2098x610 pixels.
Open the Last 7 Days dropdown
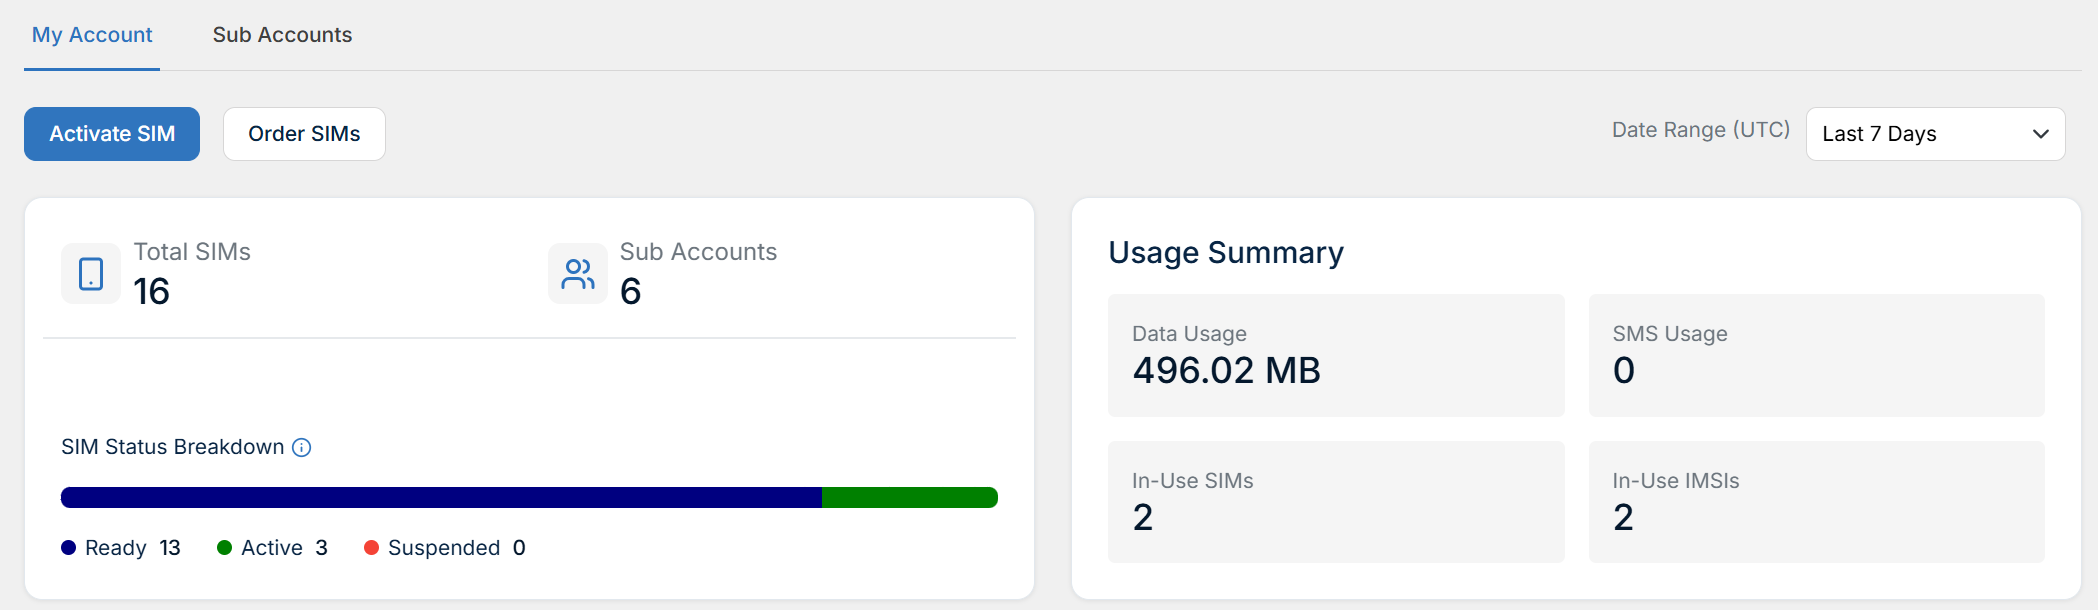click(x=1935, y=134)
